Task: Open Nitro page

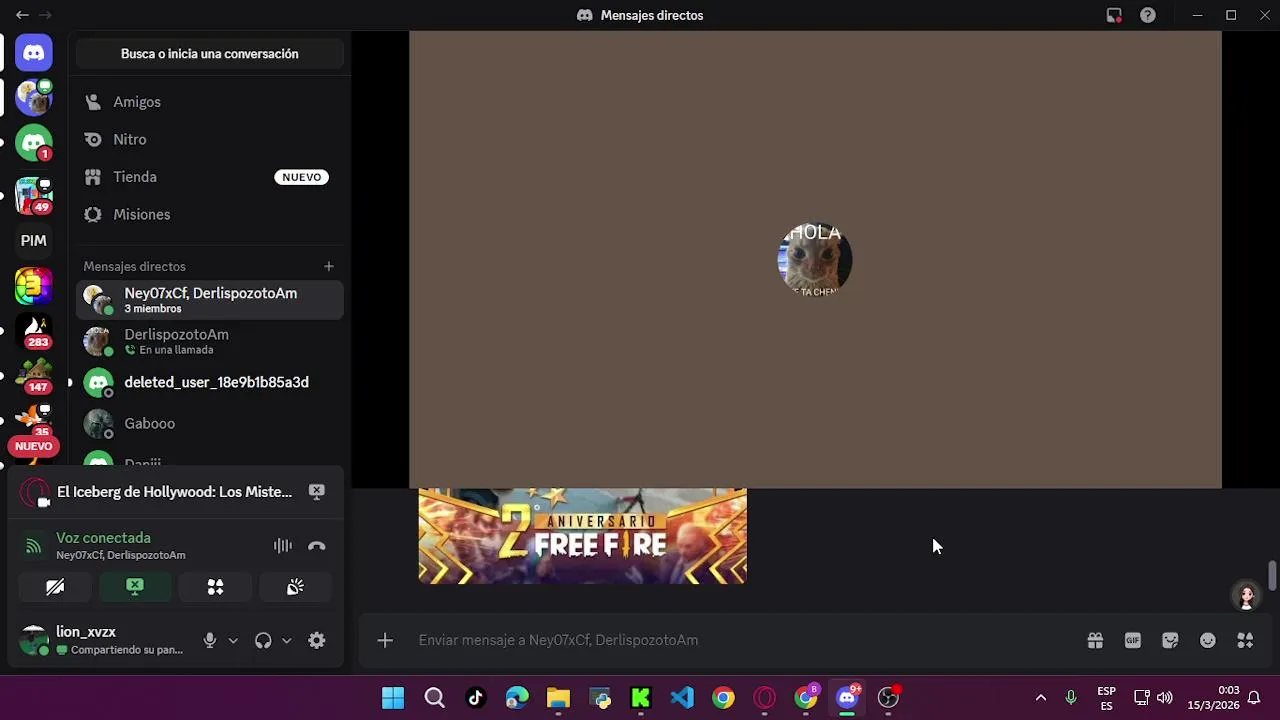Action: tap(210, 139)
